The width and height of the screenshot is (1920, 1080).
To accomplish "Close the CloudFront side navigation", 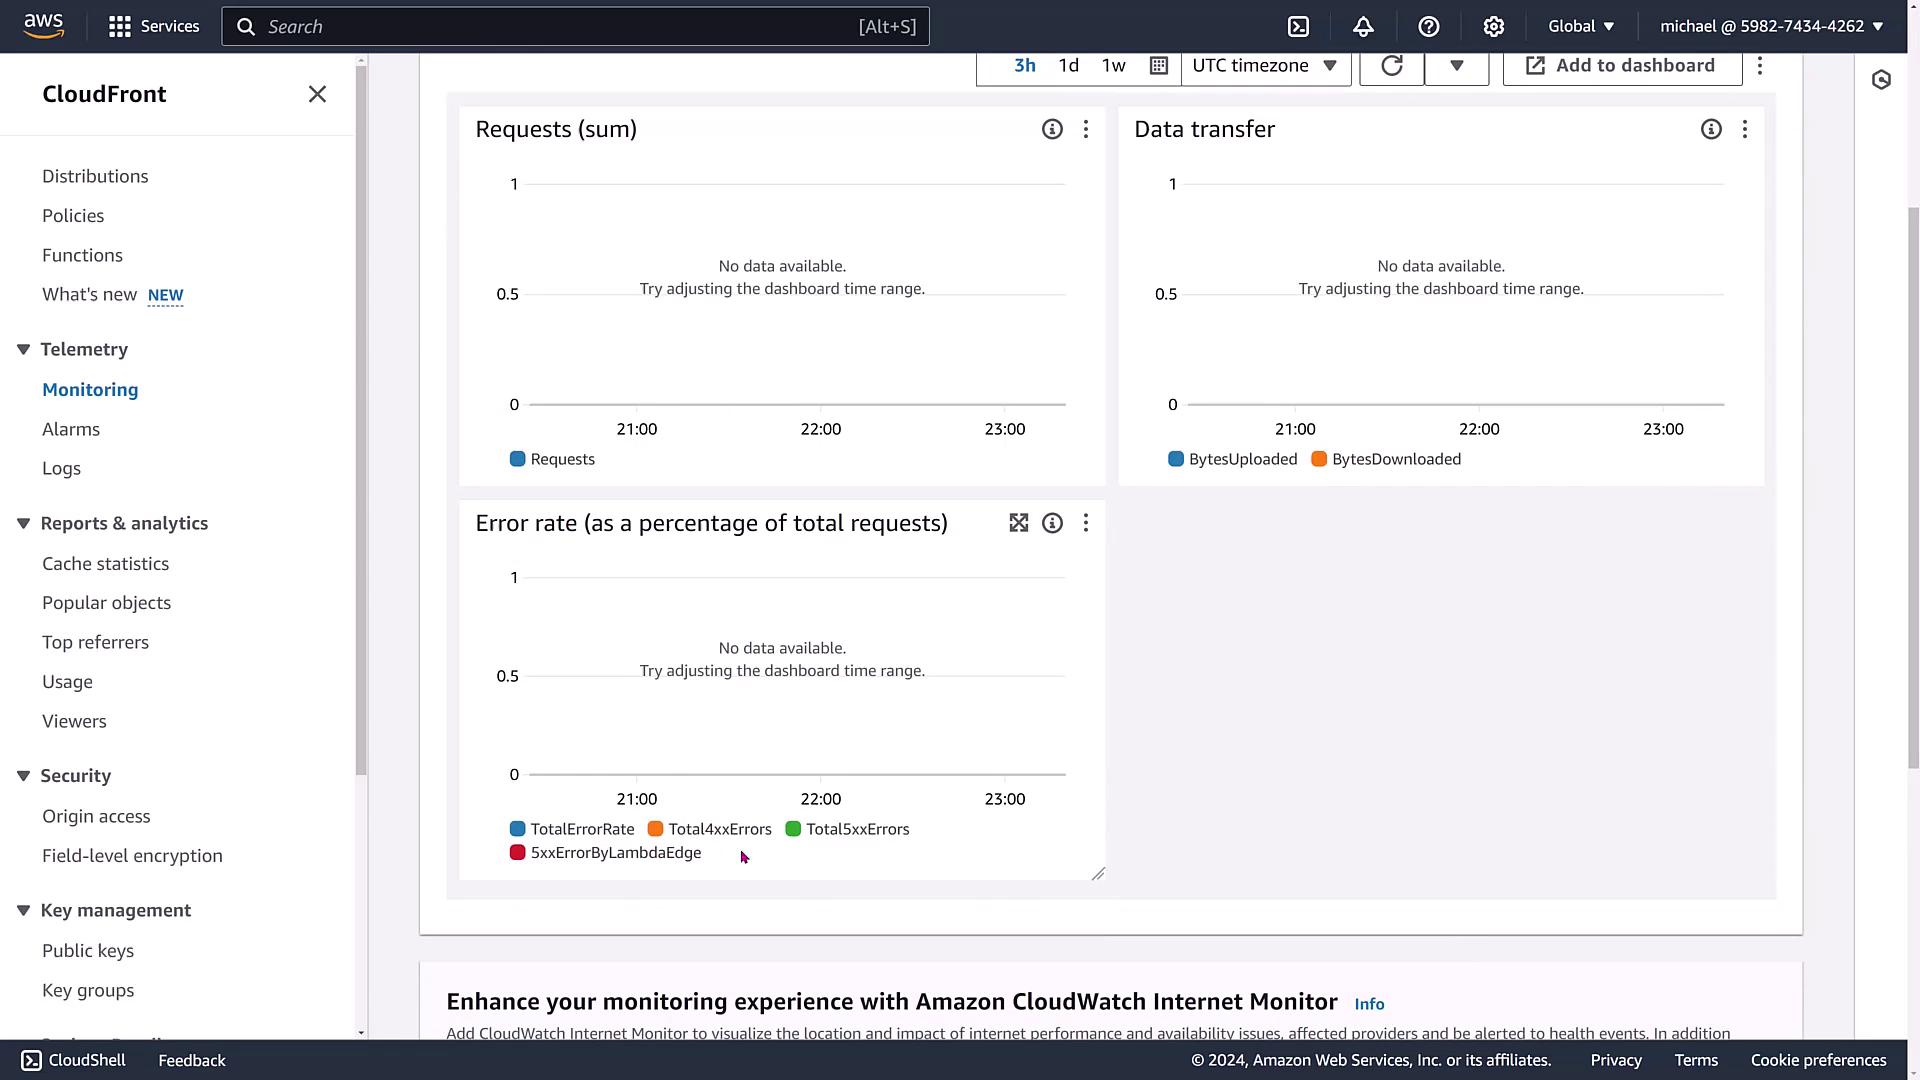I will 317,94.
